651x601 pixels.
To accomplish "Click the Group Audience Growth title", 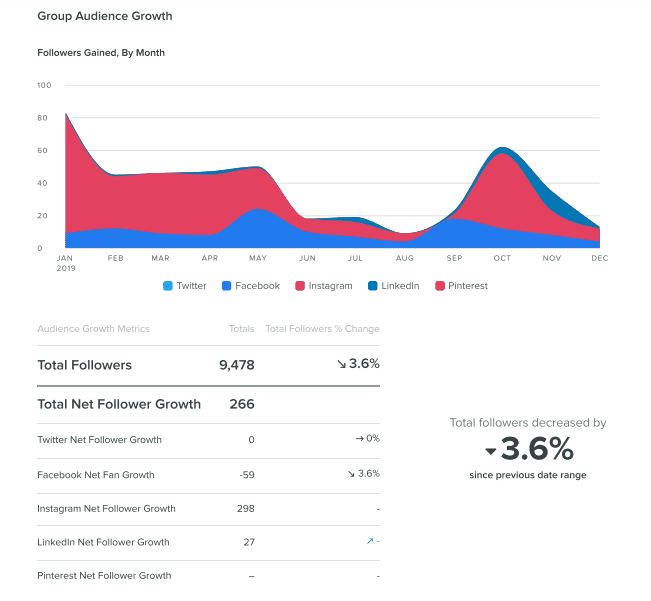I will (x=105, y=16).
